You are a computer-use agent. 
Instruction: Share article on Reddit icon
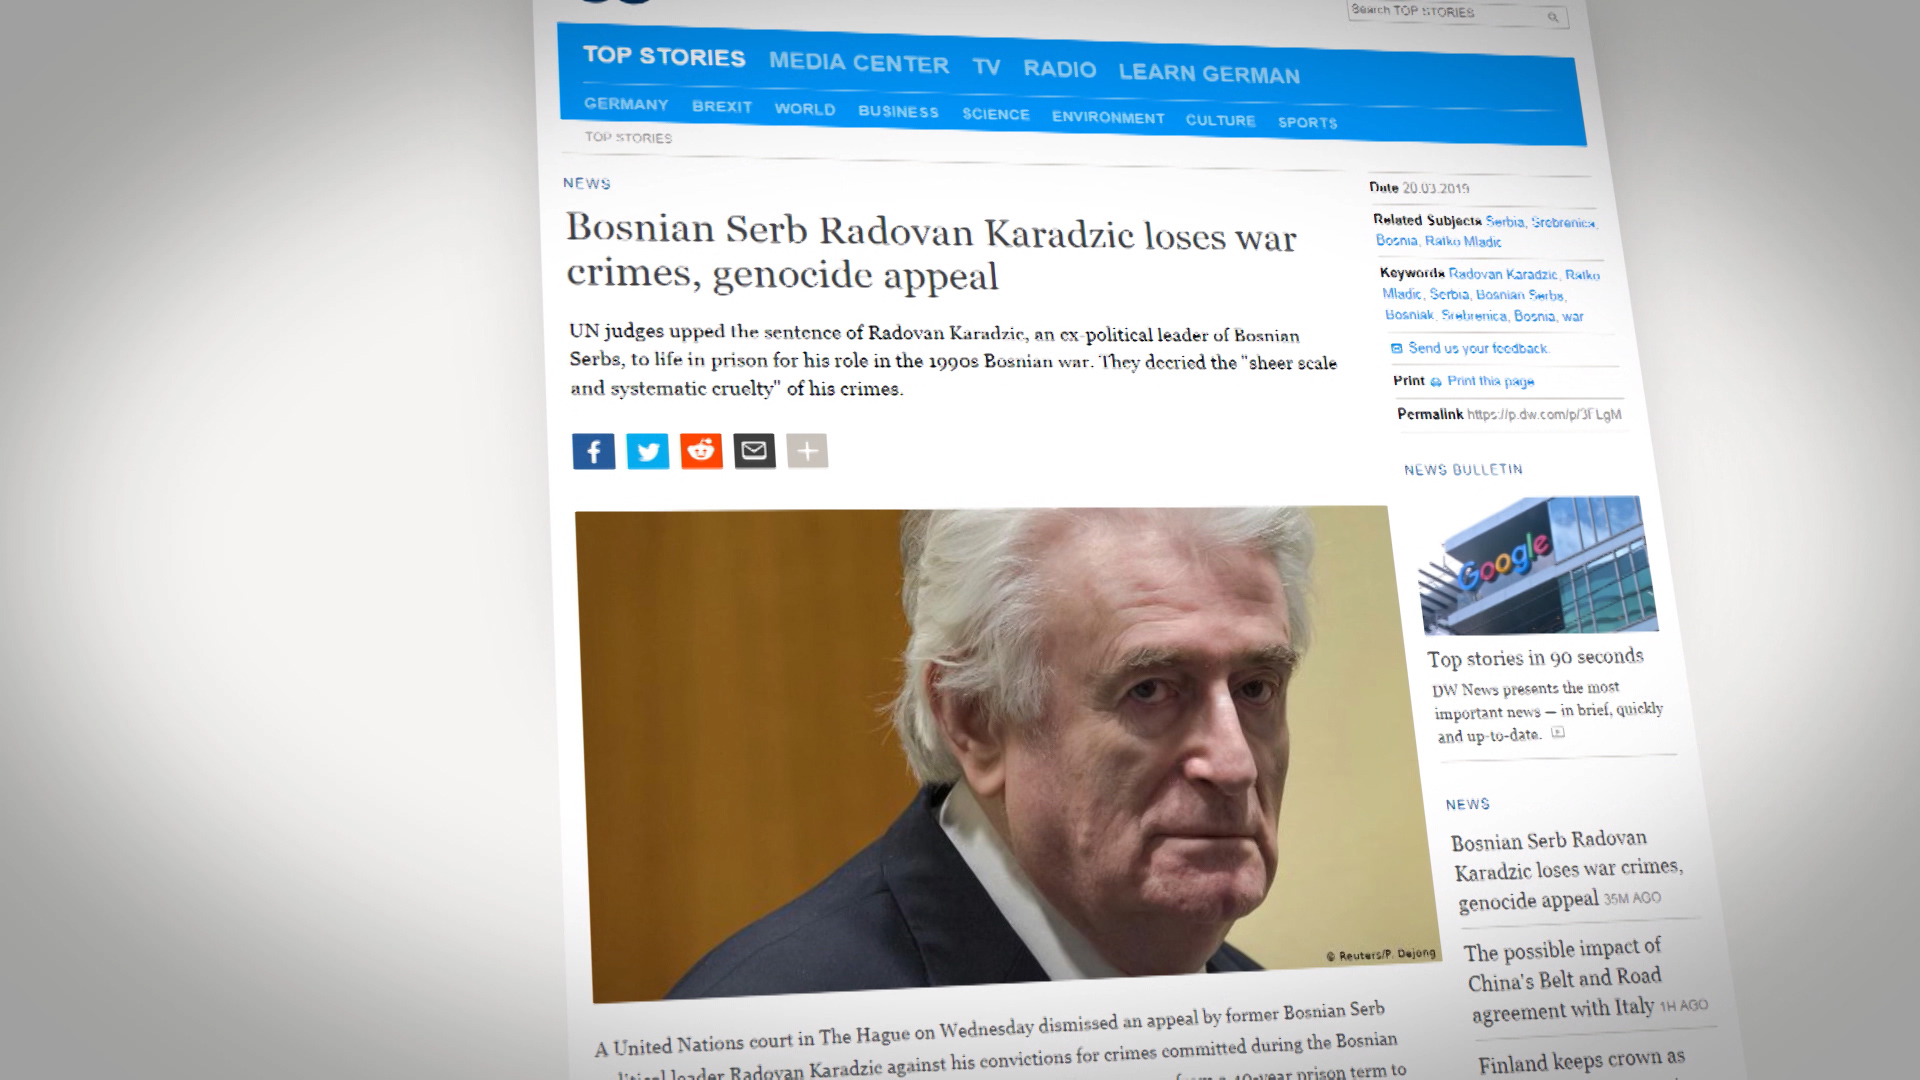701,451
